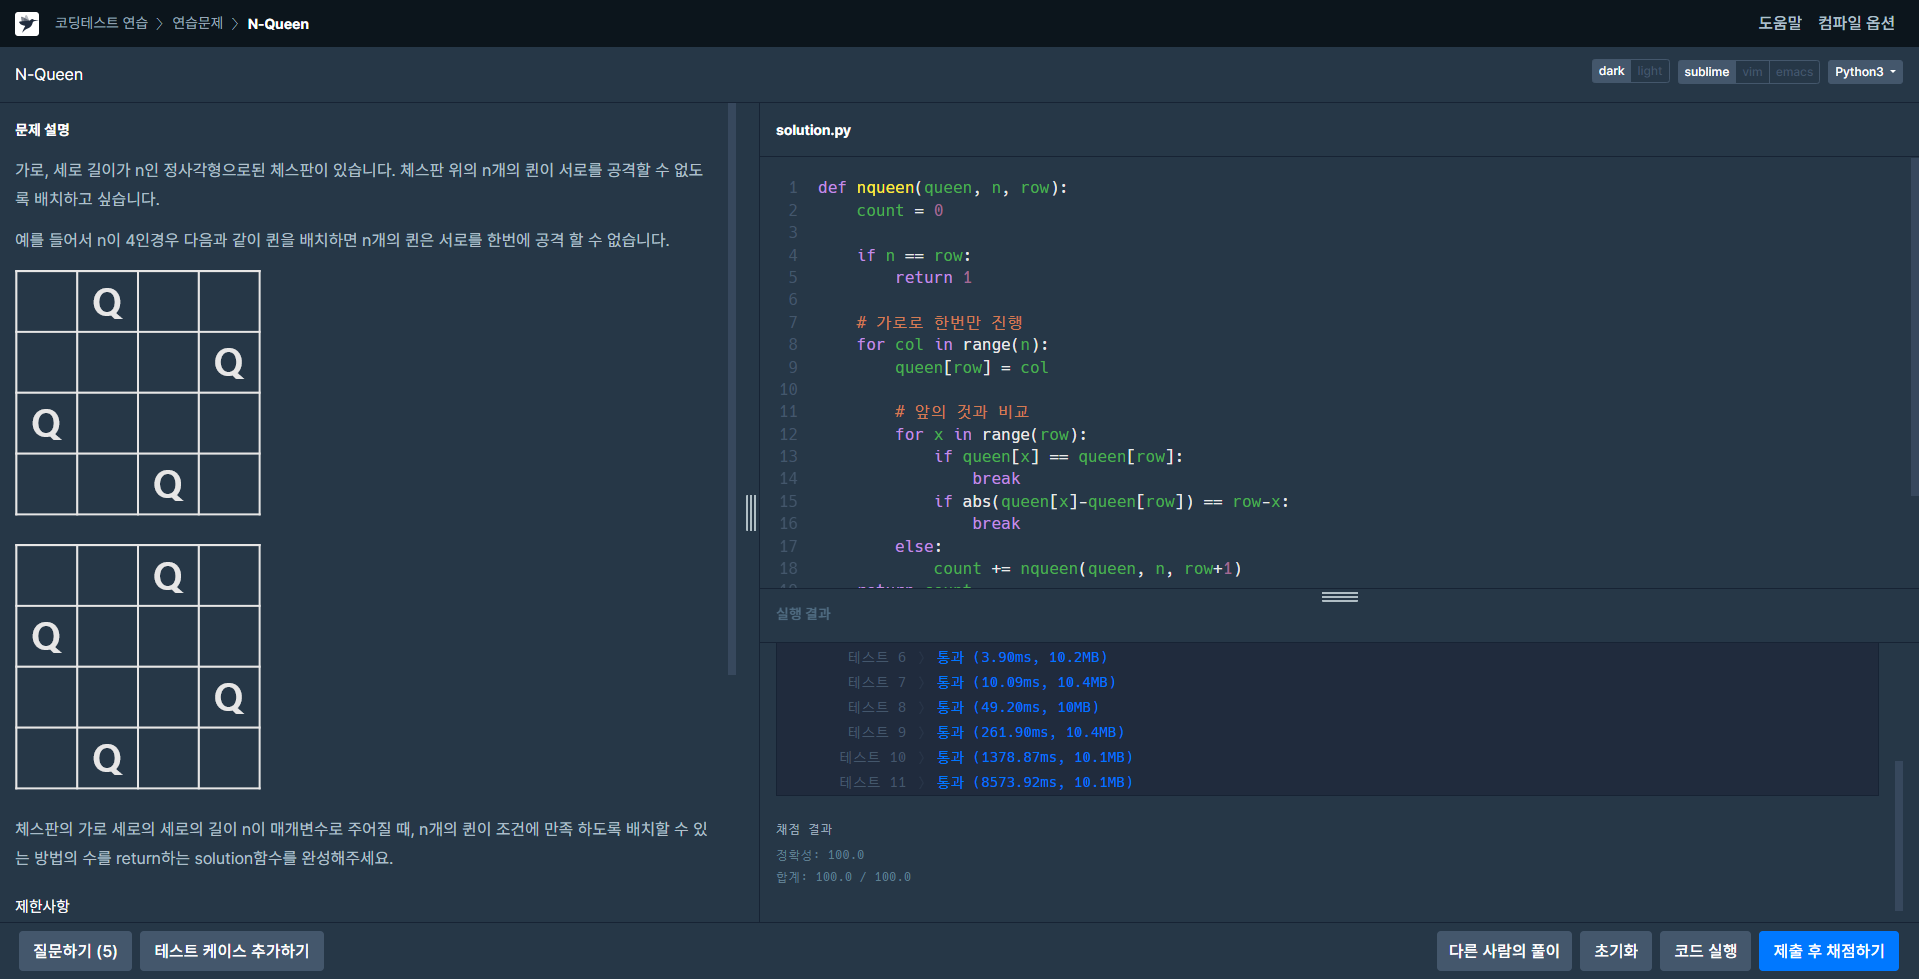The image size is (1919, 979).
Task: Open the 연습문제 breadcrumb link
Action: click(197, 23)
